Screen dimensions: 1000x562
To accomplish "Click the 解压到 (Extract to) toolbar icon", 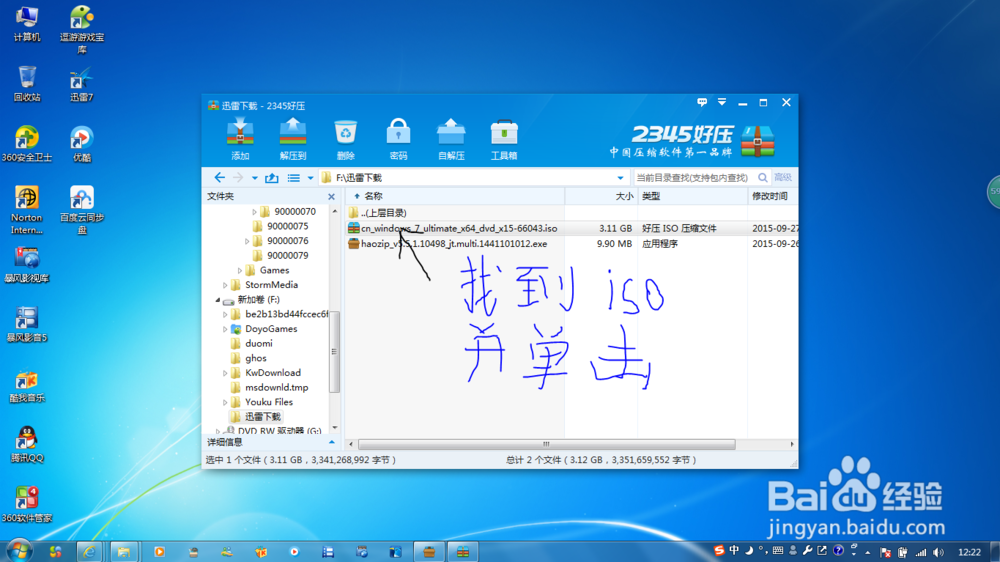I will (293, 138).
